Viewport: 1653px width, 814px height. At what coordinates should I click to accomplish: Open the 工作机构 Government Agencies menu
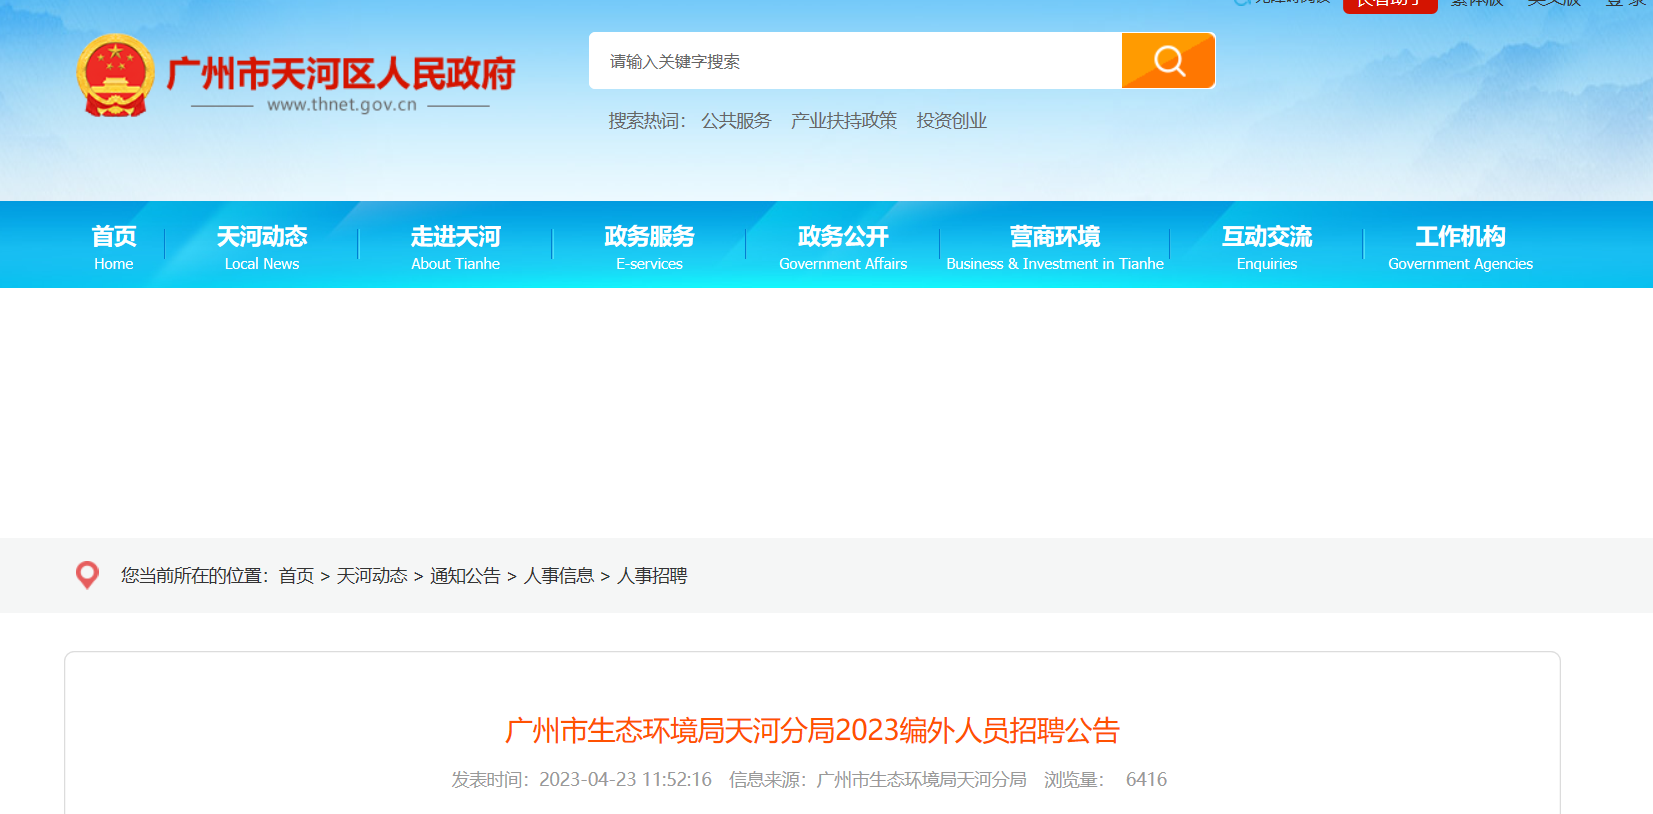click(x=1460, y=246)
